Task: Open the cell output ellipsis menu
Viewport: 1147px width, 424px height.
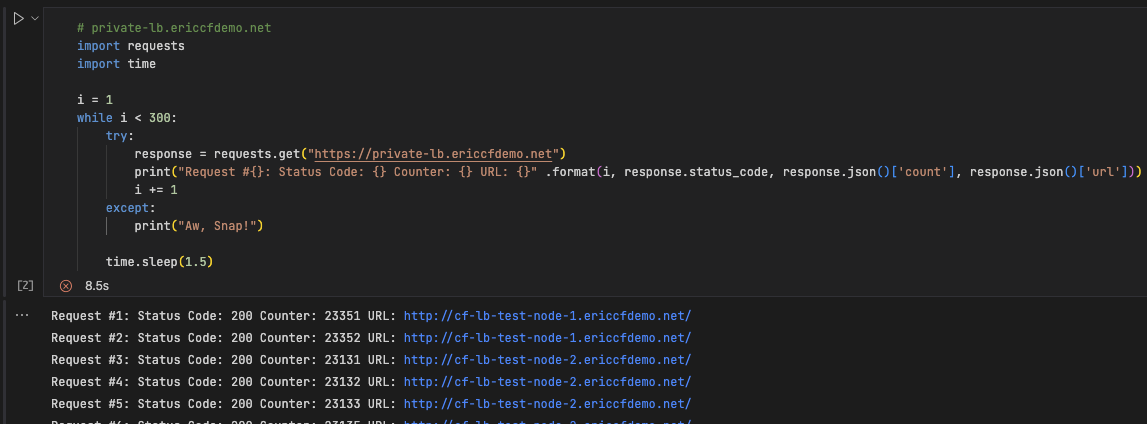Action: 21,315
